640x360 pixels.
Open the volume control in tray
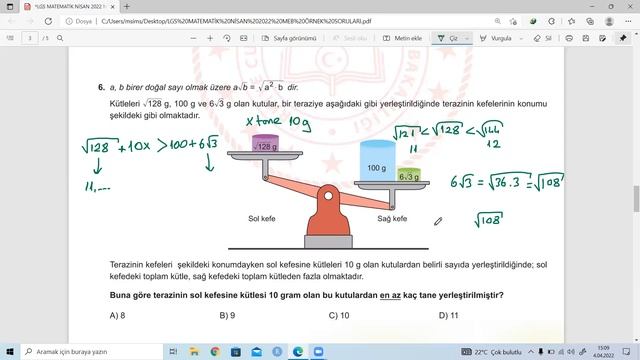pyautogui.click(x=571, y=351)
